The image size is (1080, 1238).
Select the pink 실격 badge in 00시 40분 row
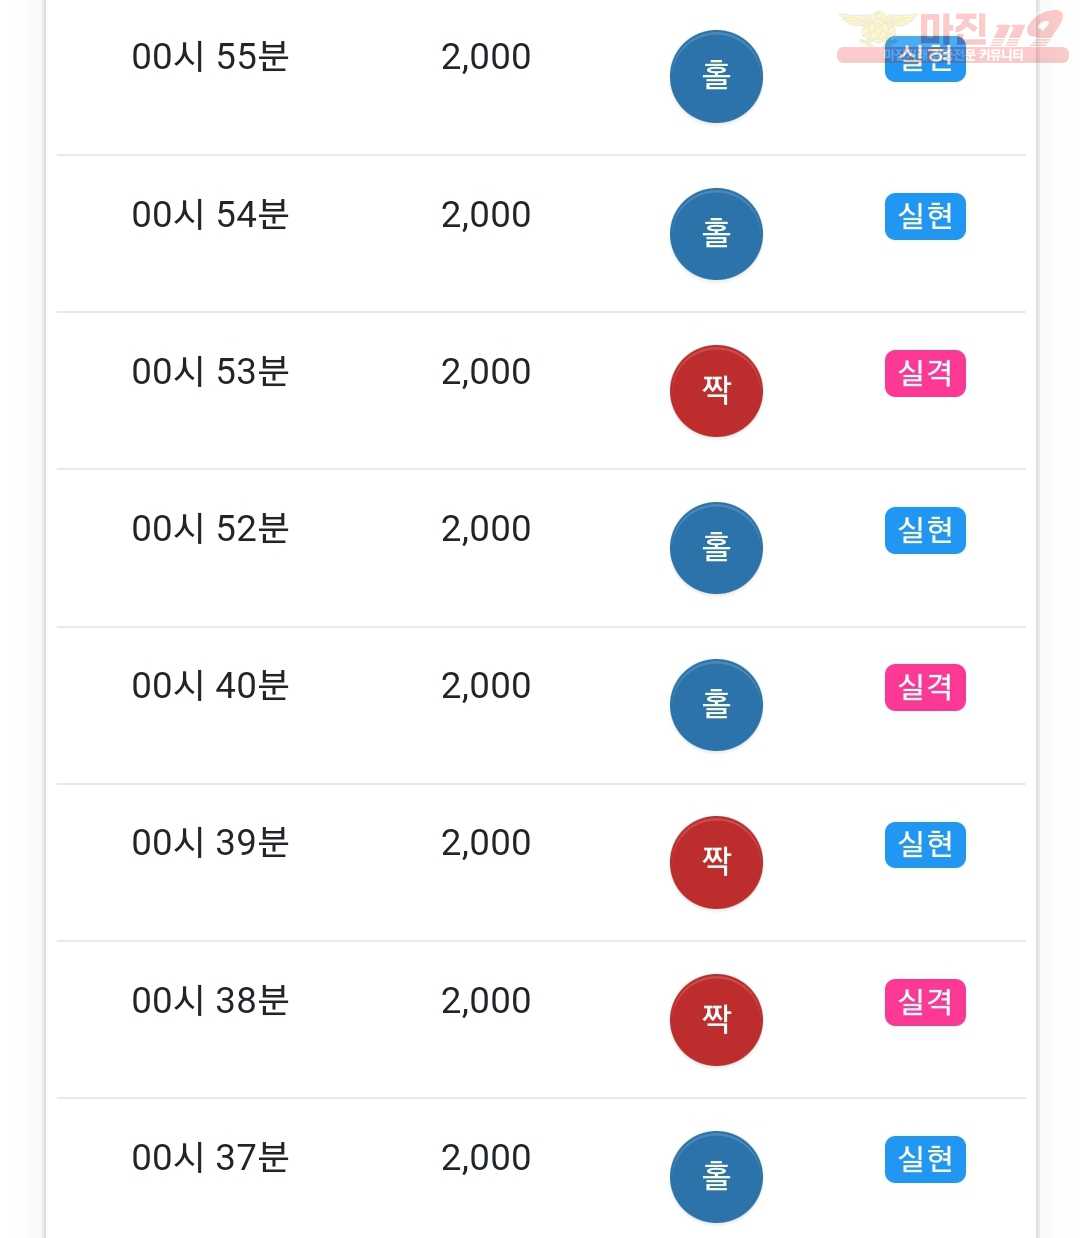925,687
